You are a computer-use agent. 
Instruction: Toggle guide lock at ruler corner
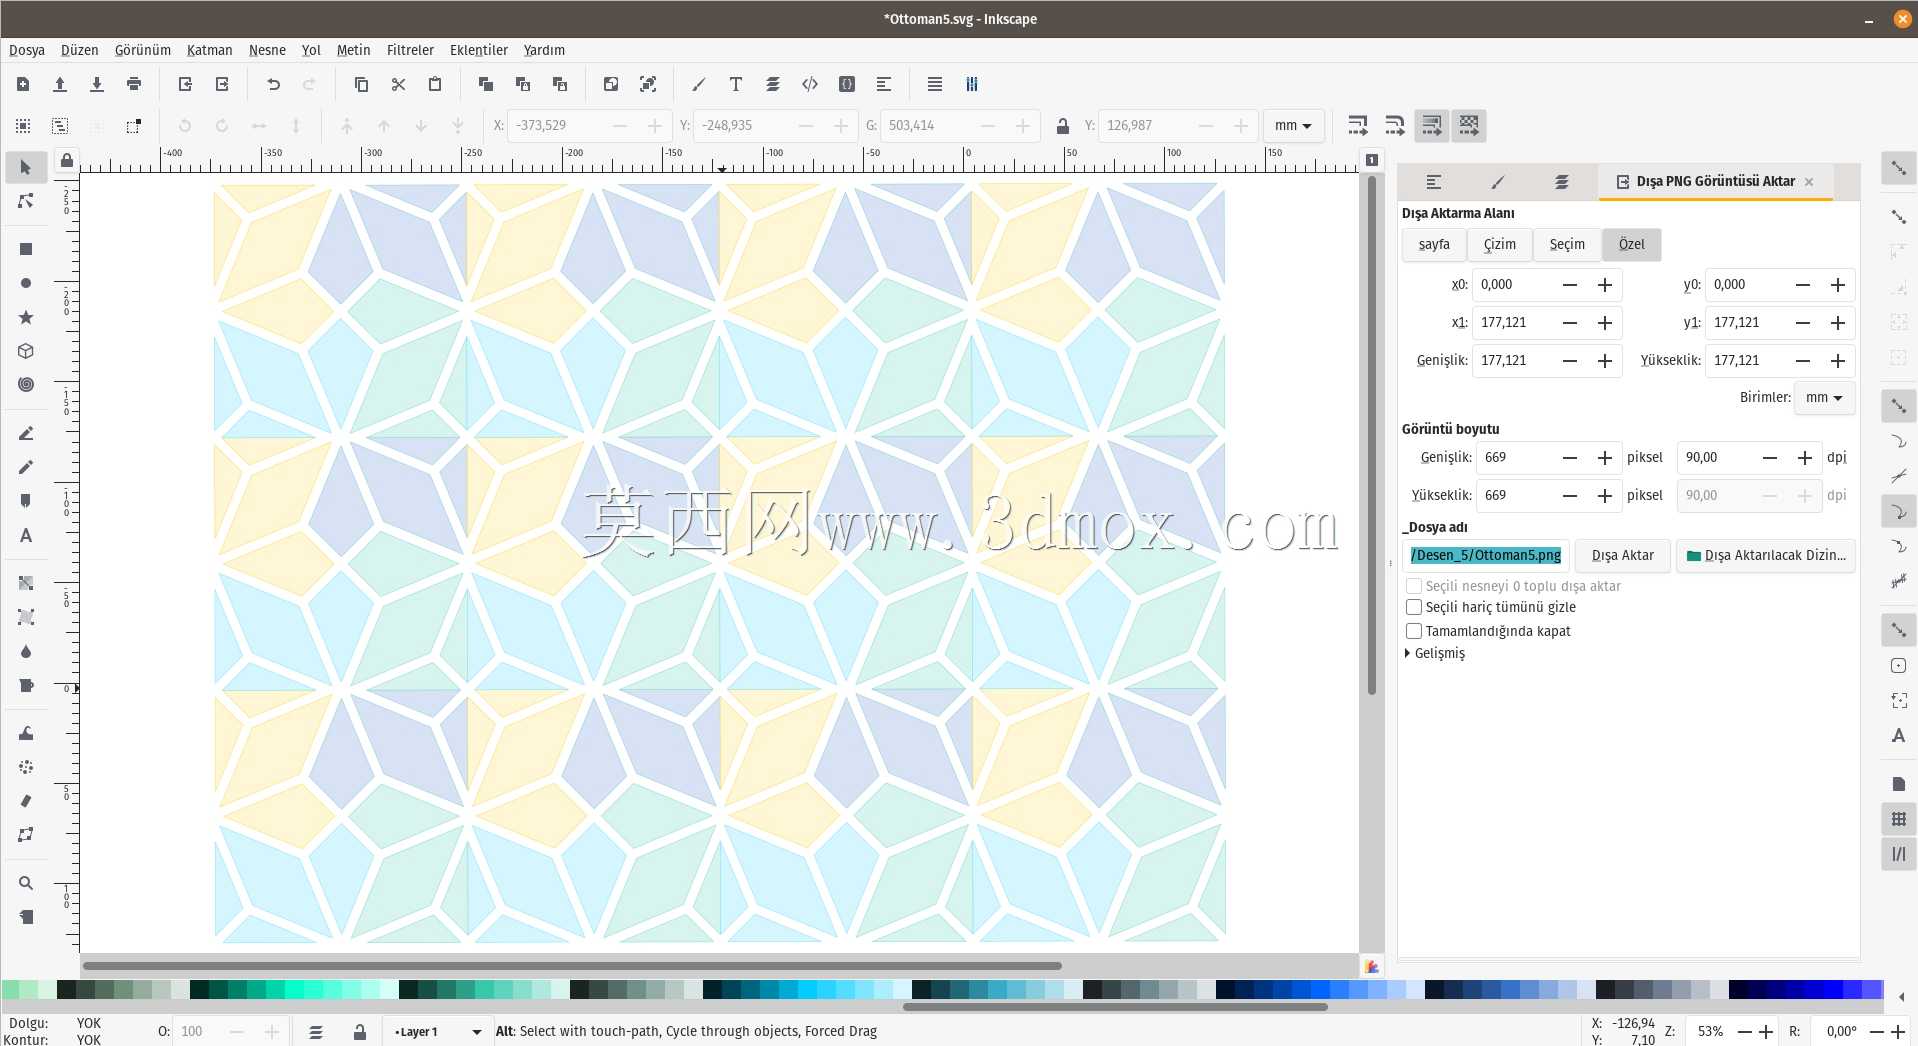[x=66, y=160]
